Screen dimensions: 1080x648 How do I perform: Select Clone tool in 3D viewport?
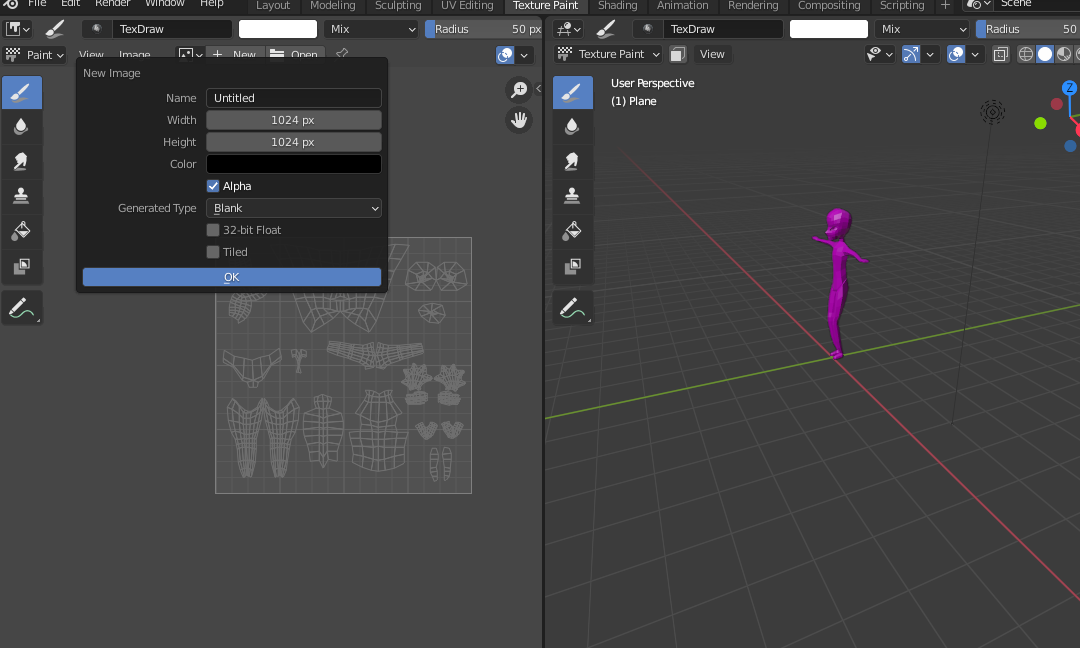coord(572,196)
